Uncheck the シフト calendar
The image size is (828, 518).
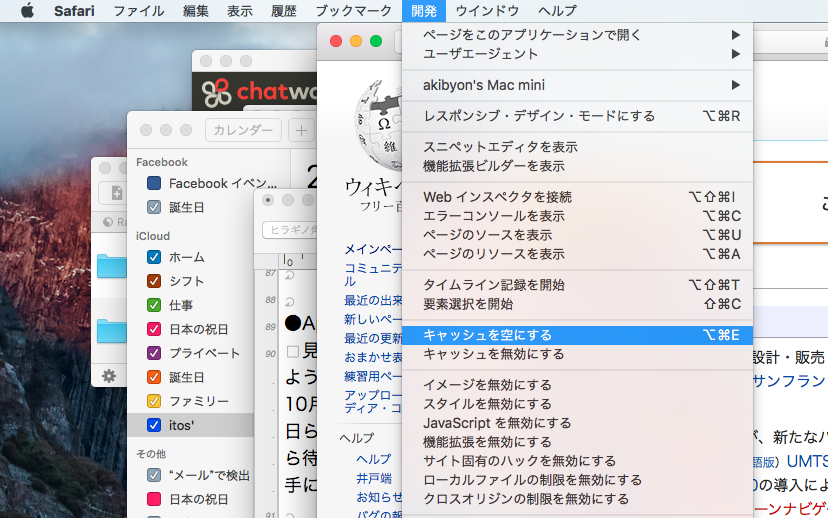tap(154, 281)
